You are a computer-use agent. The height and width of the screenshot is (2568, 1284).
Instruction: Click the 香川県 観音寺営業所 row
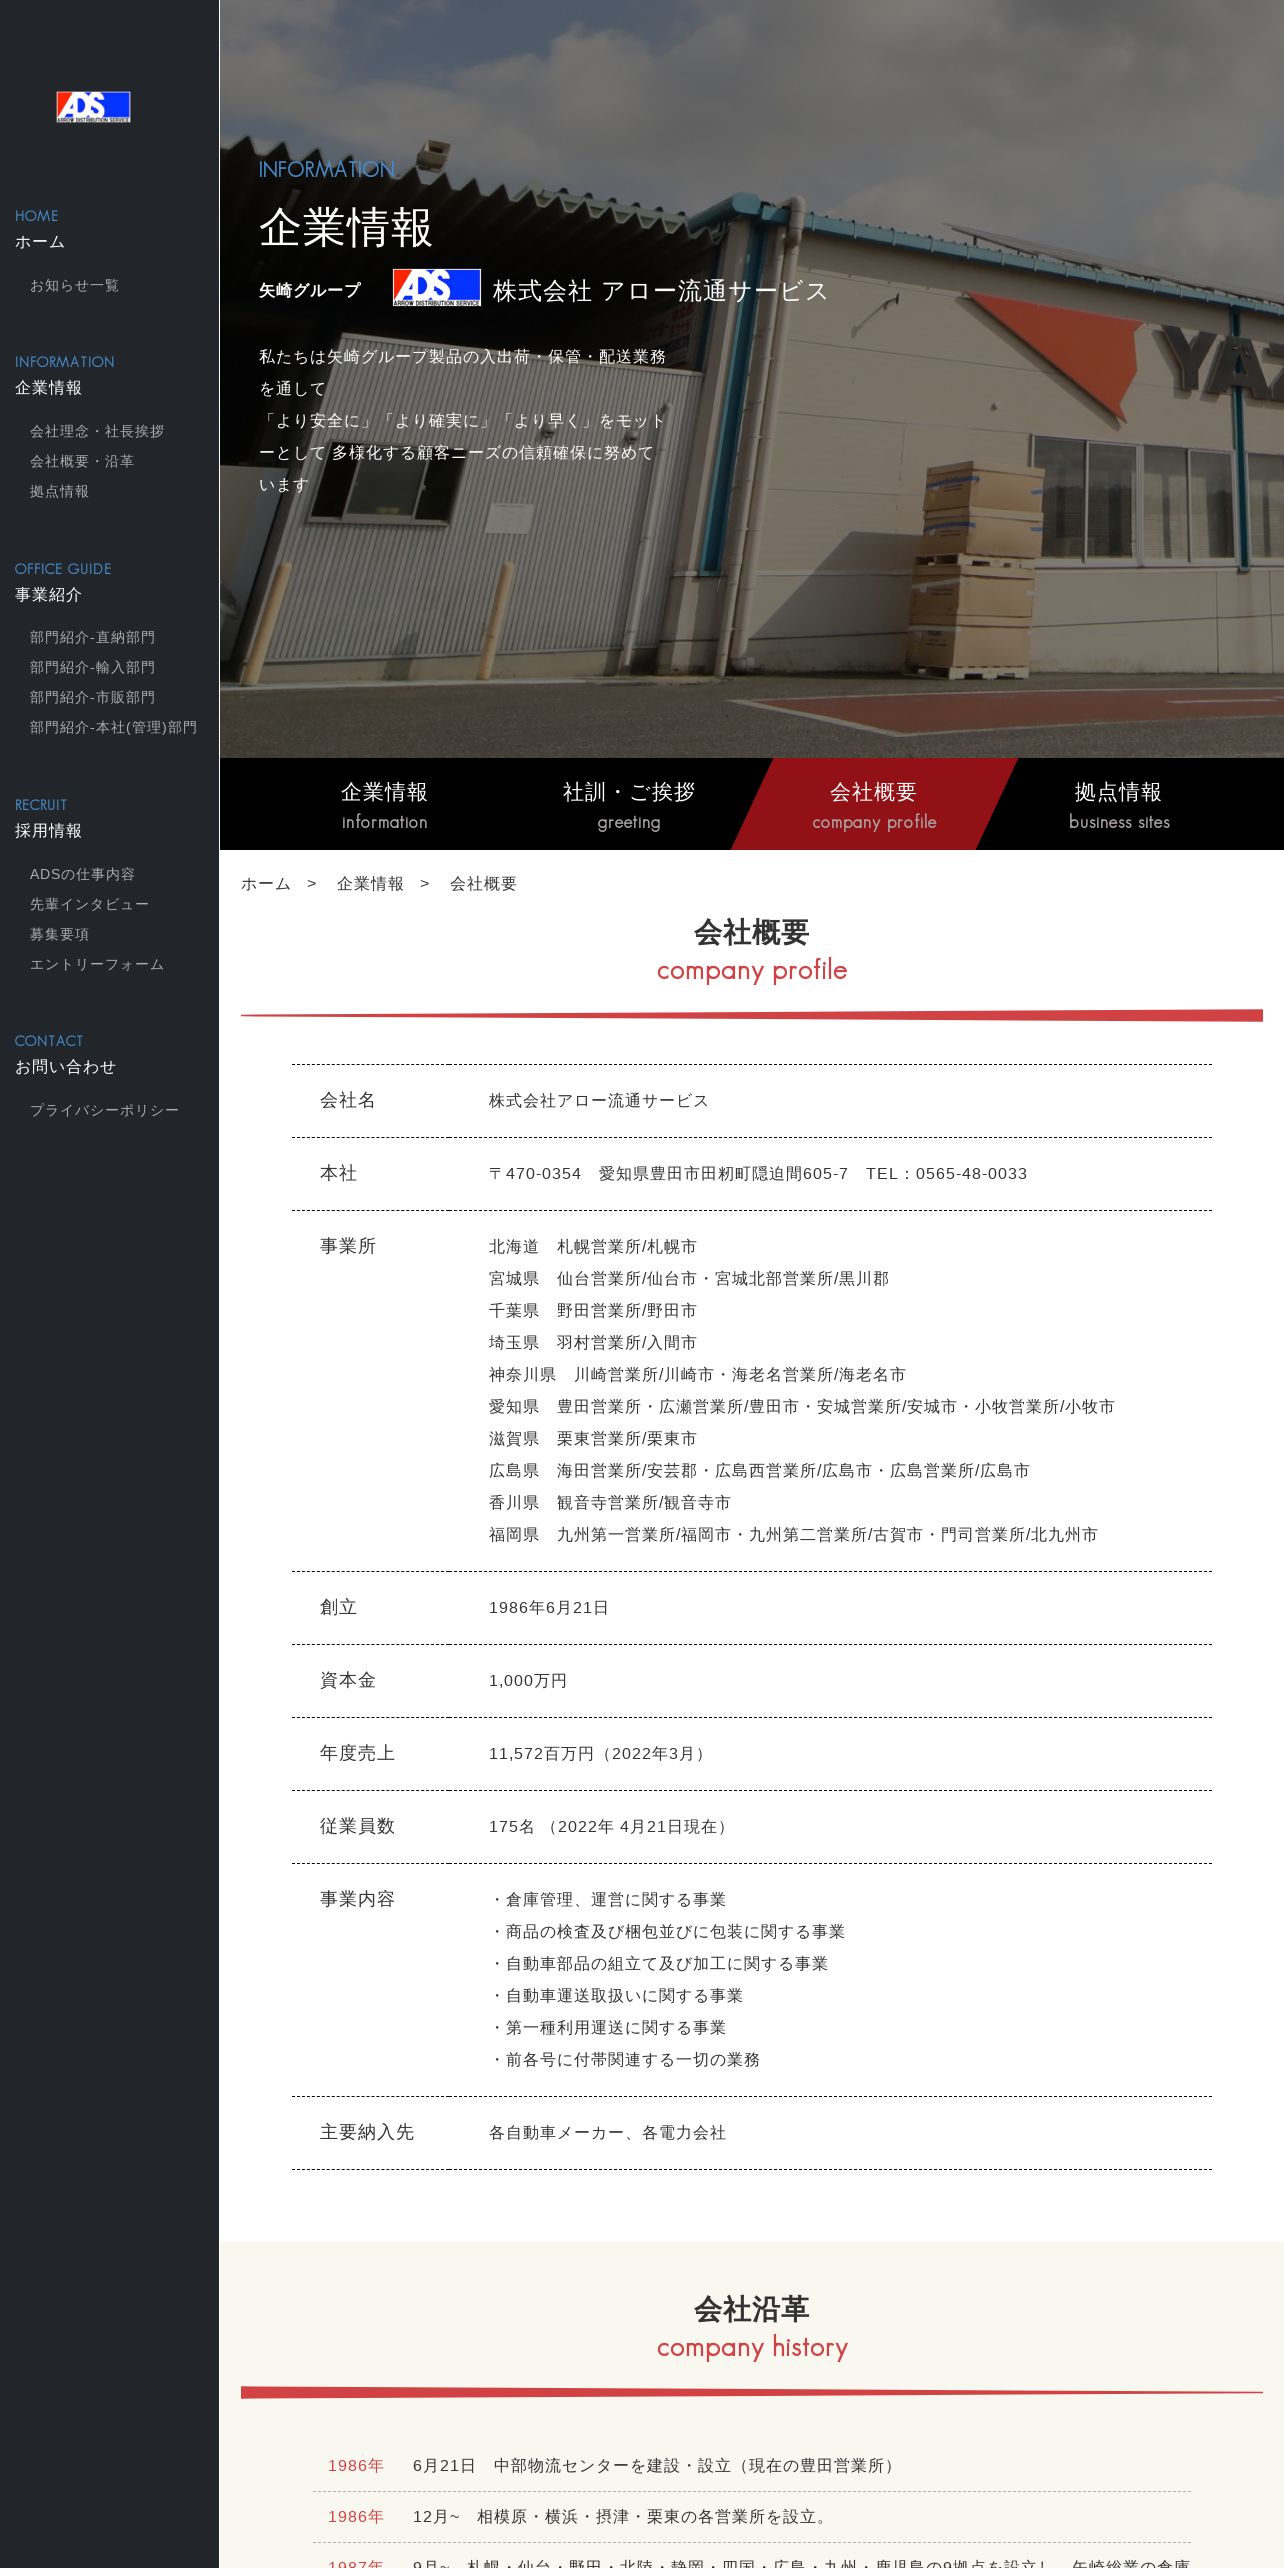click(x=610, y=1503)
